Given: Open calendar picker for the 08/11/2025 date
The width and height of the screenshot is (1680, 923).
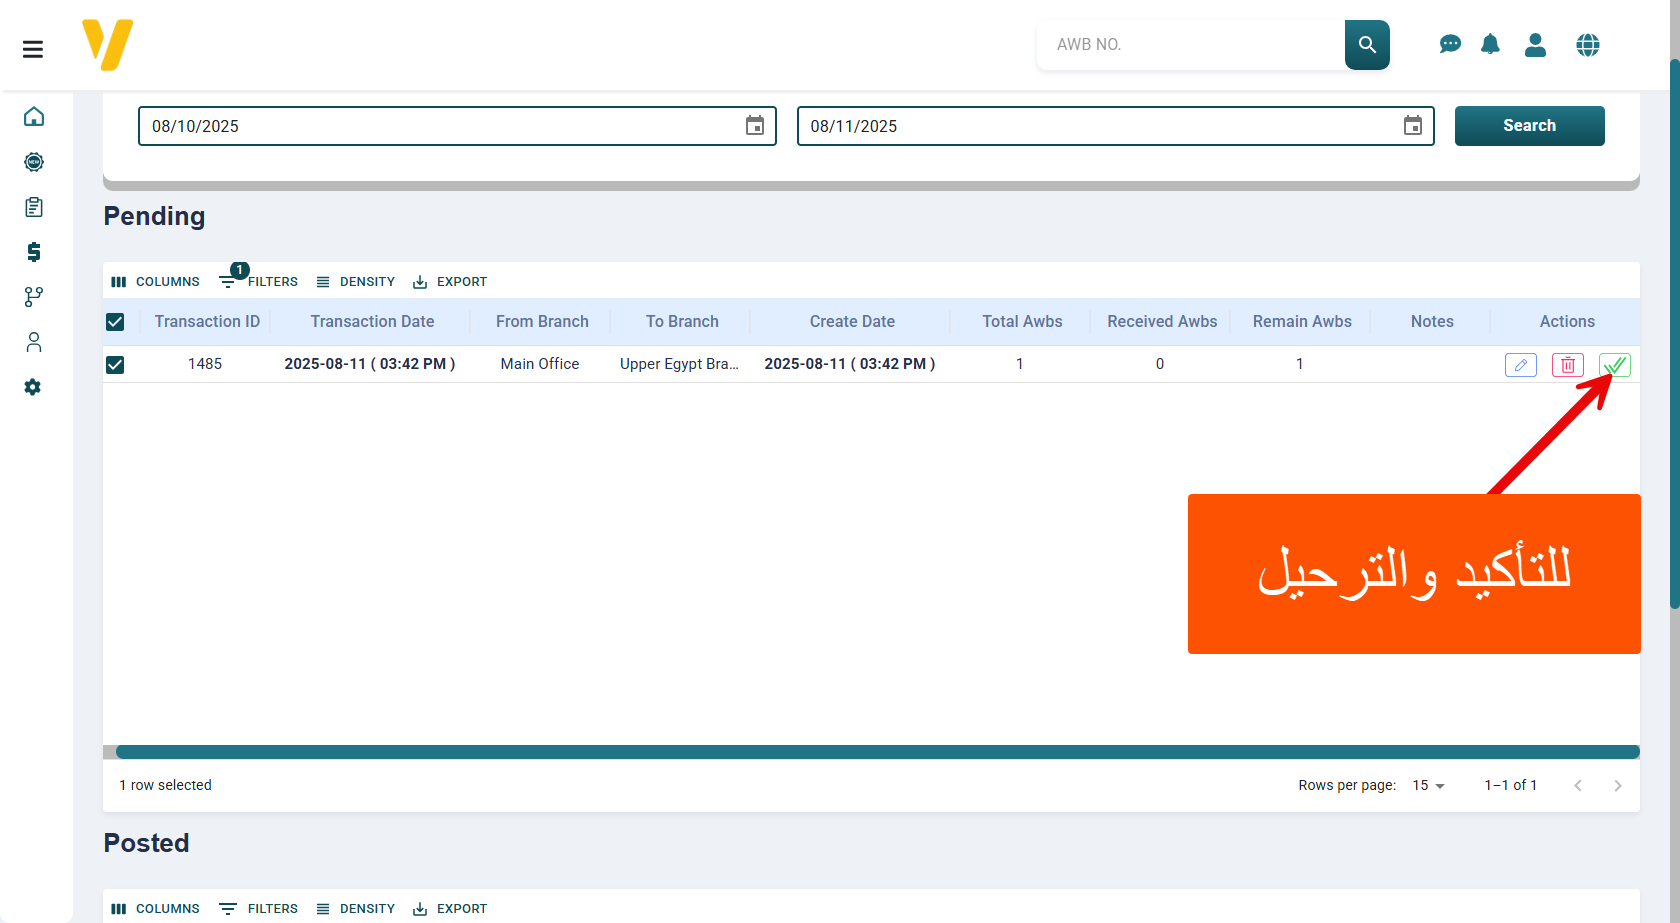Looking at the screenshot, I should click(x=1412, y=126).
